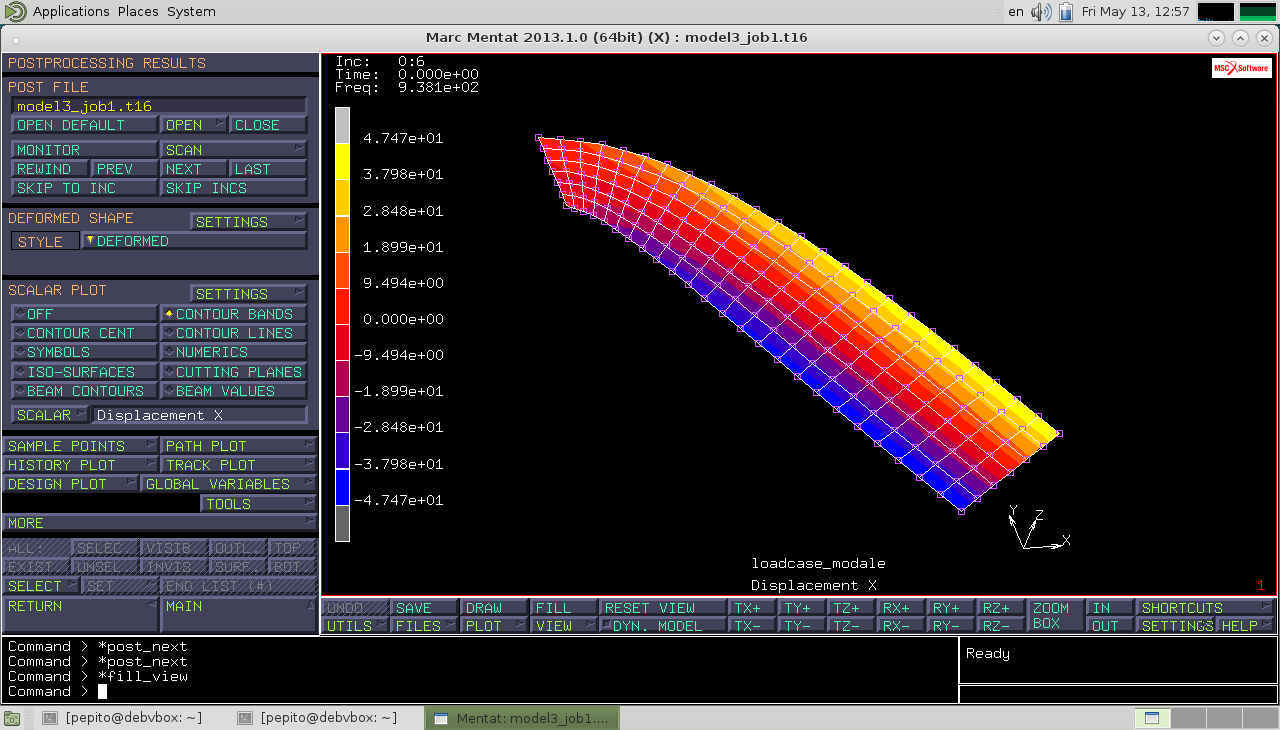Click the TX+ translate view button

750,608
